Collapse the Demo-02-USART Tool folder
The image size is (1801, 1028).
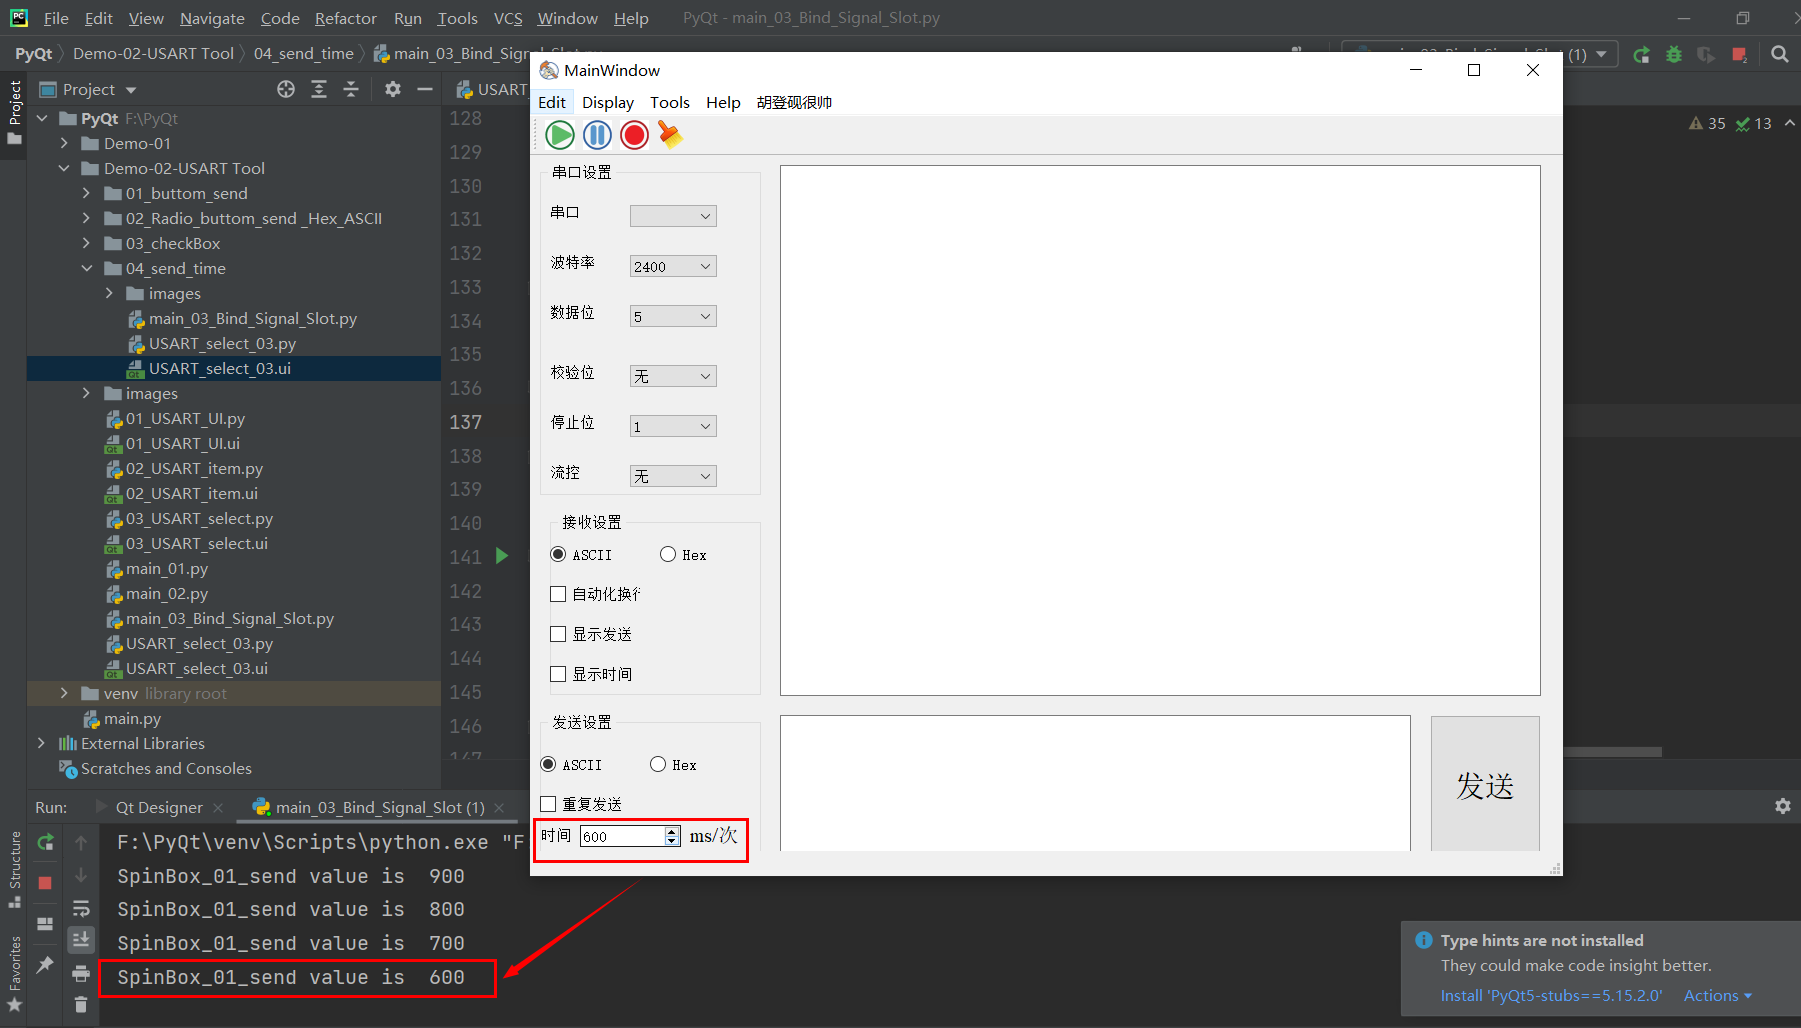(x=64, y=168)
